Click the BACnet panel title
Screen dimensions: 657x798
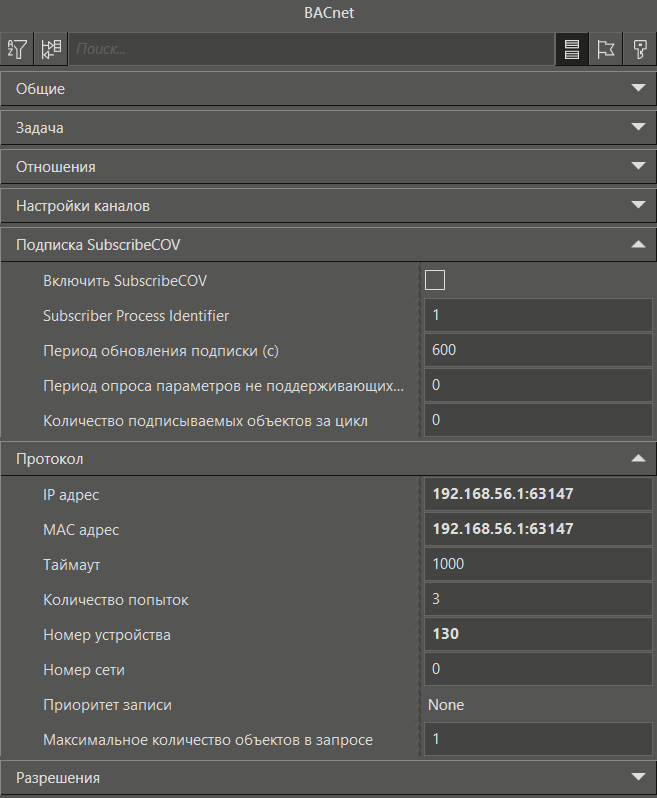(329, 13)
